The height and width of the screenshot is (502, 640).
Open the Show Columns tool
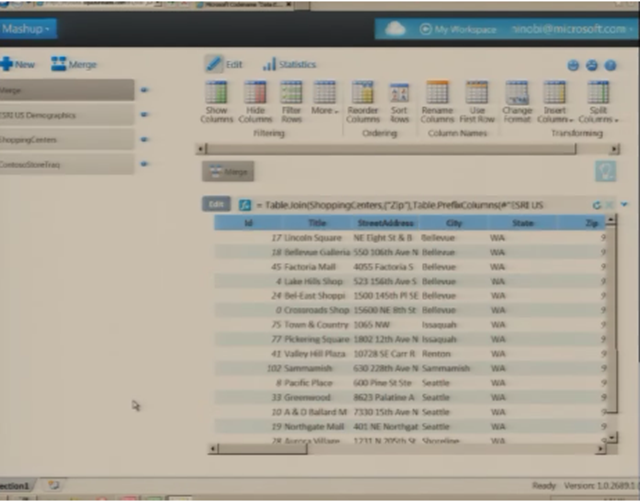click(x=216, y=102)
